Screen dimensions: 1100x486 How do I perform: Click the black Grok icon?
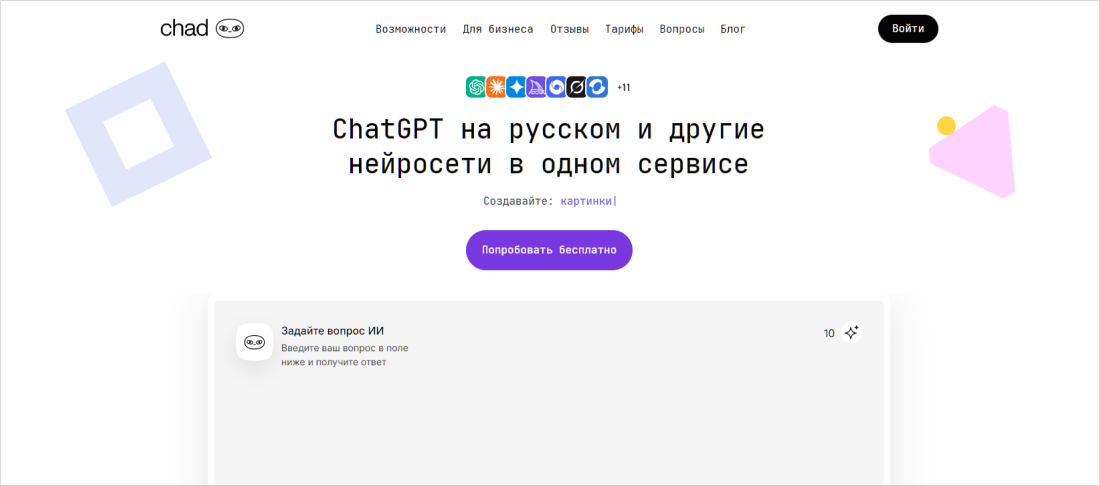click(x=576, y=87)
